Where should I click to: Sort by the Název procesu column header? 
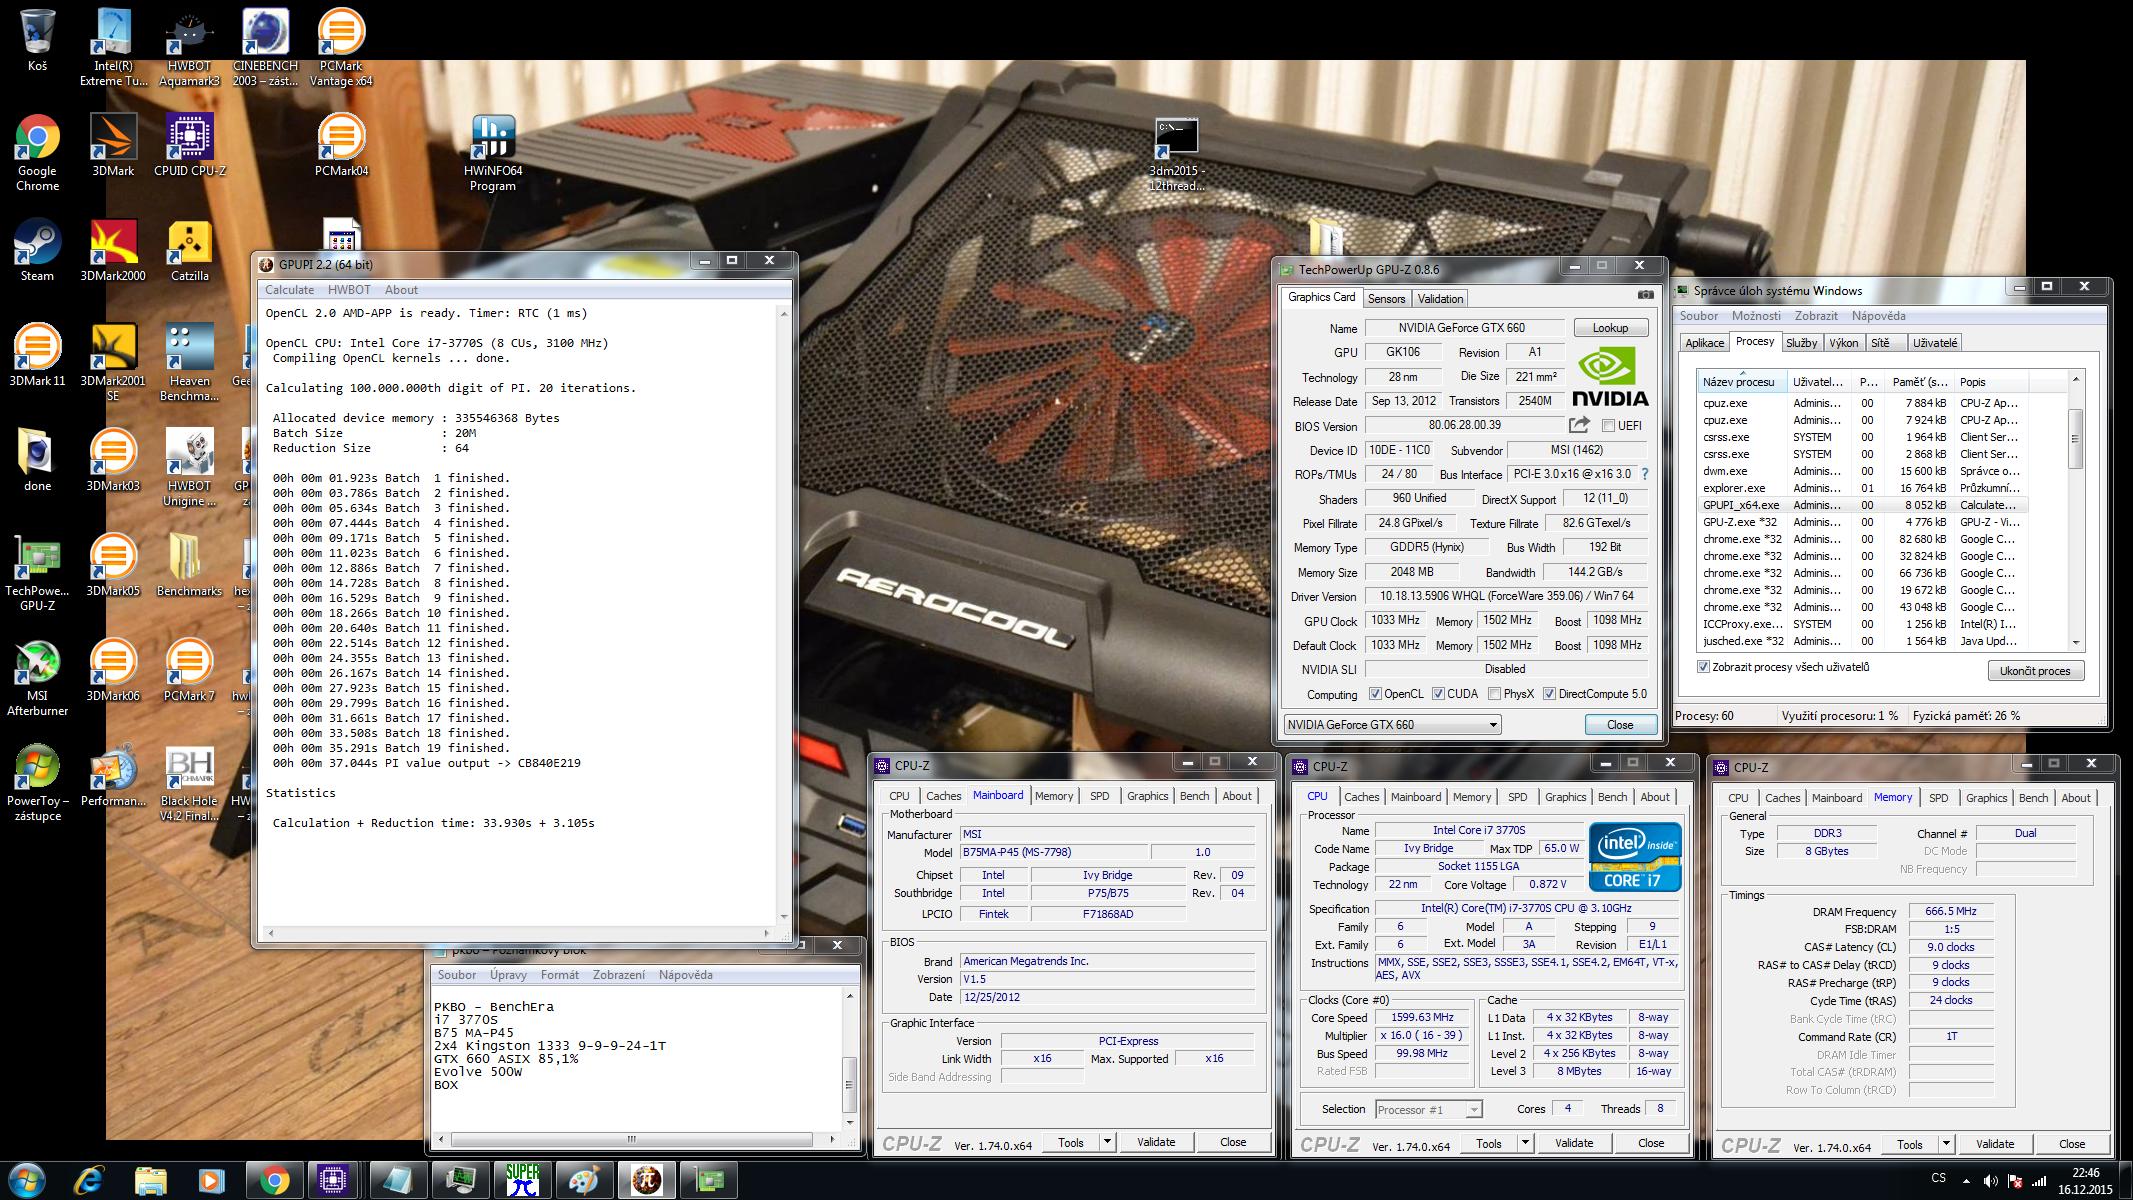pyautogui.click(x=1741, y=382)
